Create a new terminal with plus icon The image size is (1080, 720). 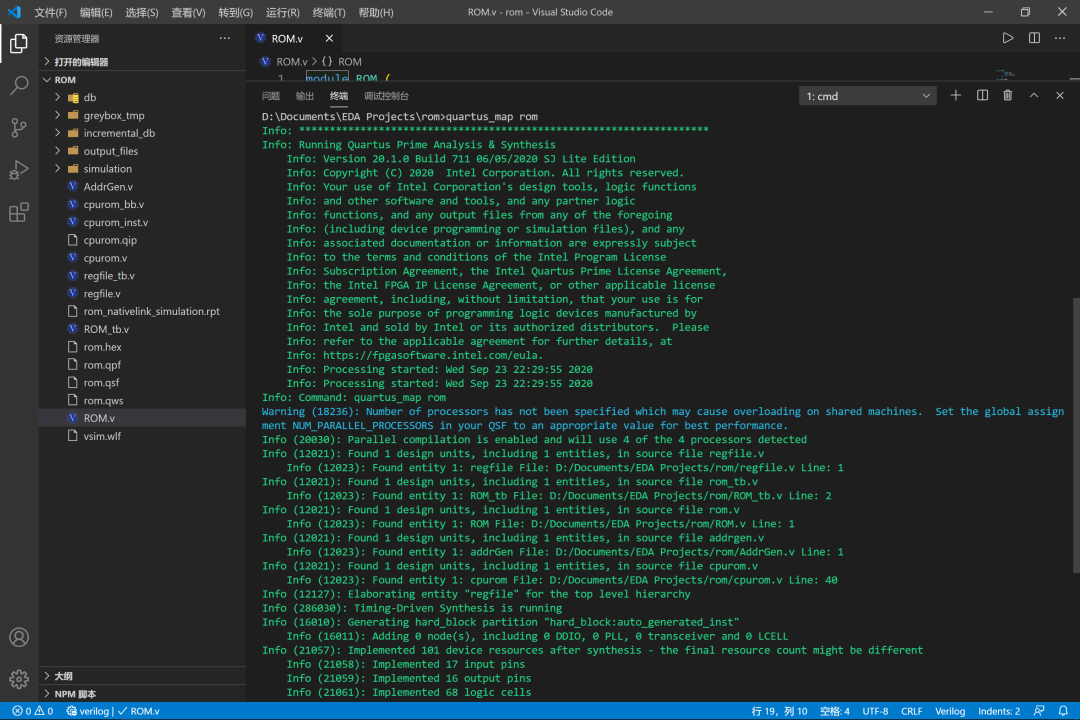click(955, 96)
